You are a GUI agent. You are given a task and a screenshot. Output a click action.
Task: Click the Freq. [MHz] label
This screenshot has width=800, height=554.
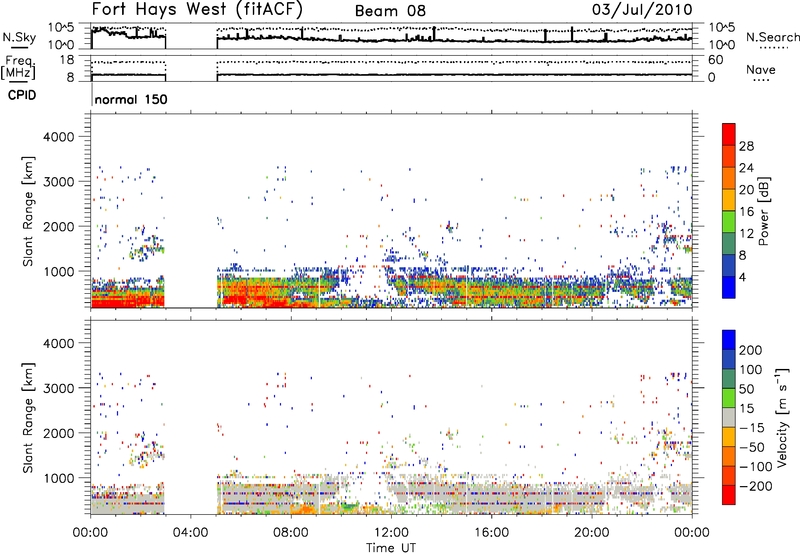[x=18, y=67]
